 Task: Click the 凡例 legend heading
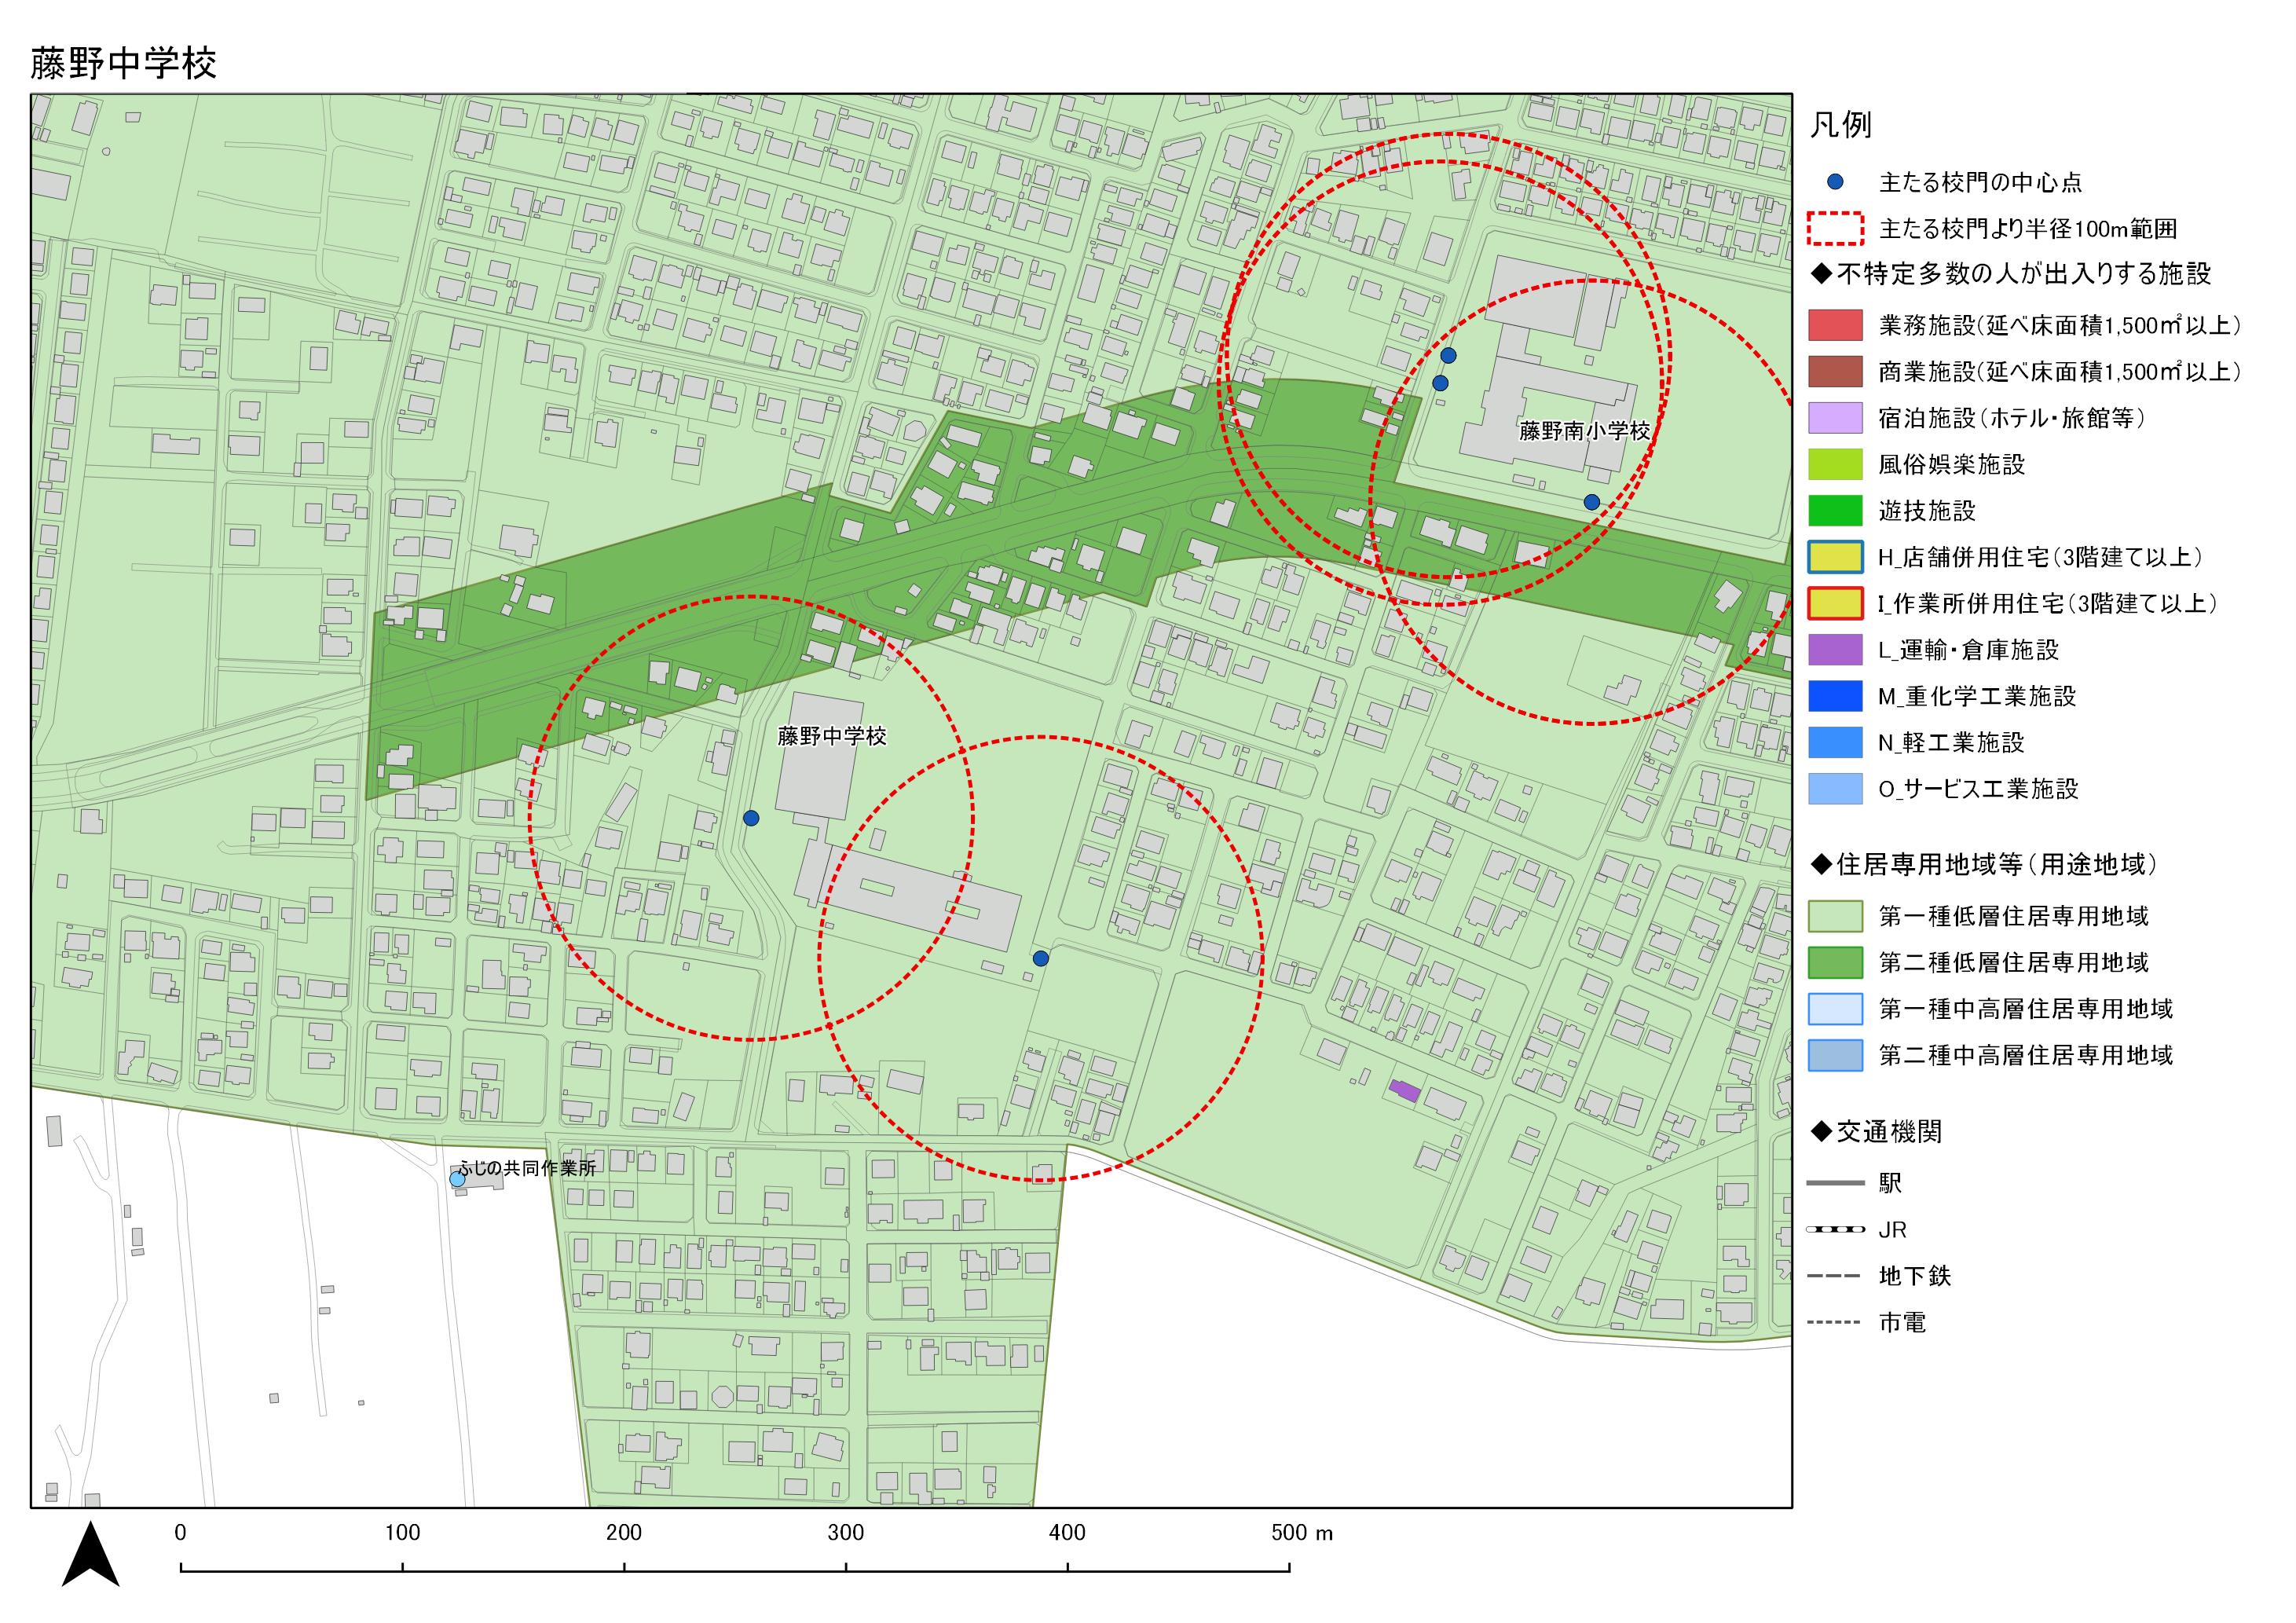click(1840, 125)
